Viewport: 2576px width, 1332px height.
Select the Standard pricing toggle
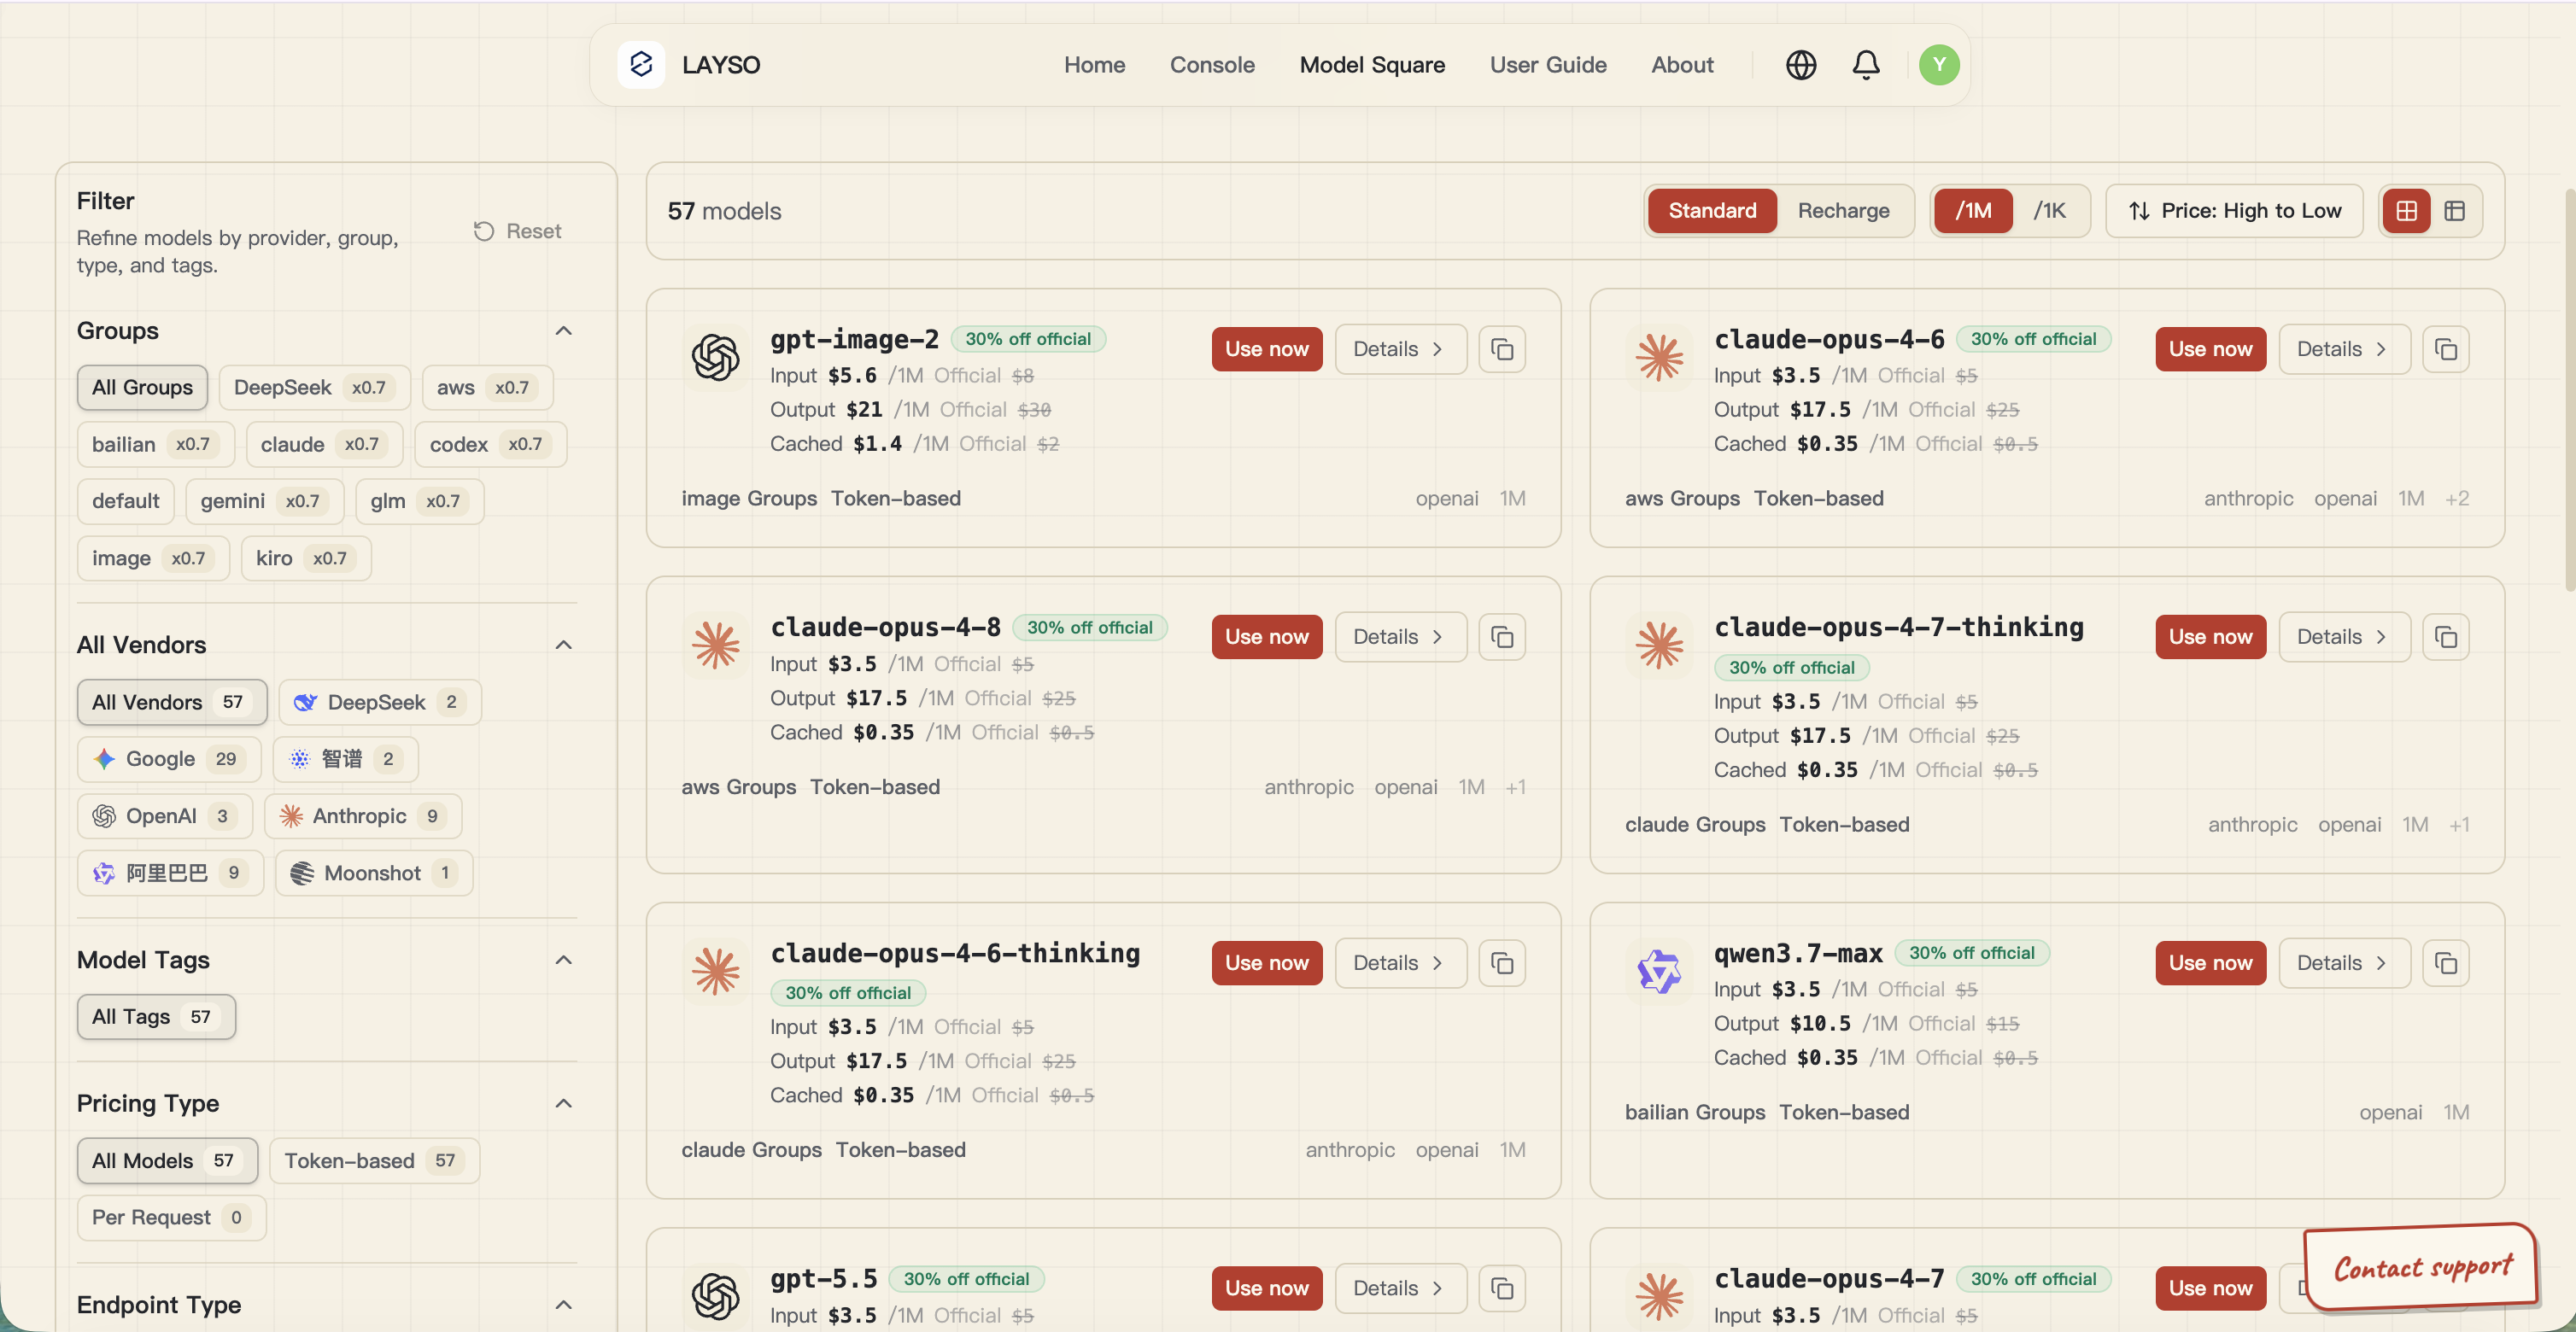click(1712, 211)
